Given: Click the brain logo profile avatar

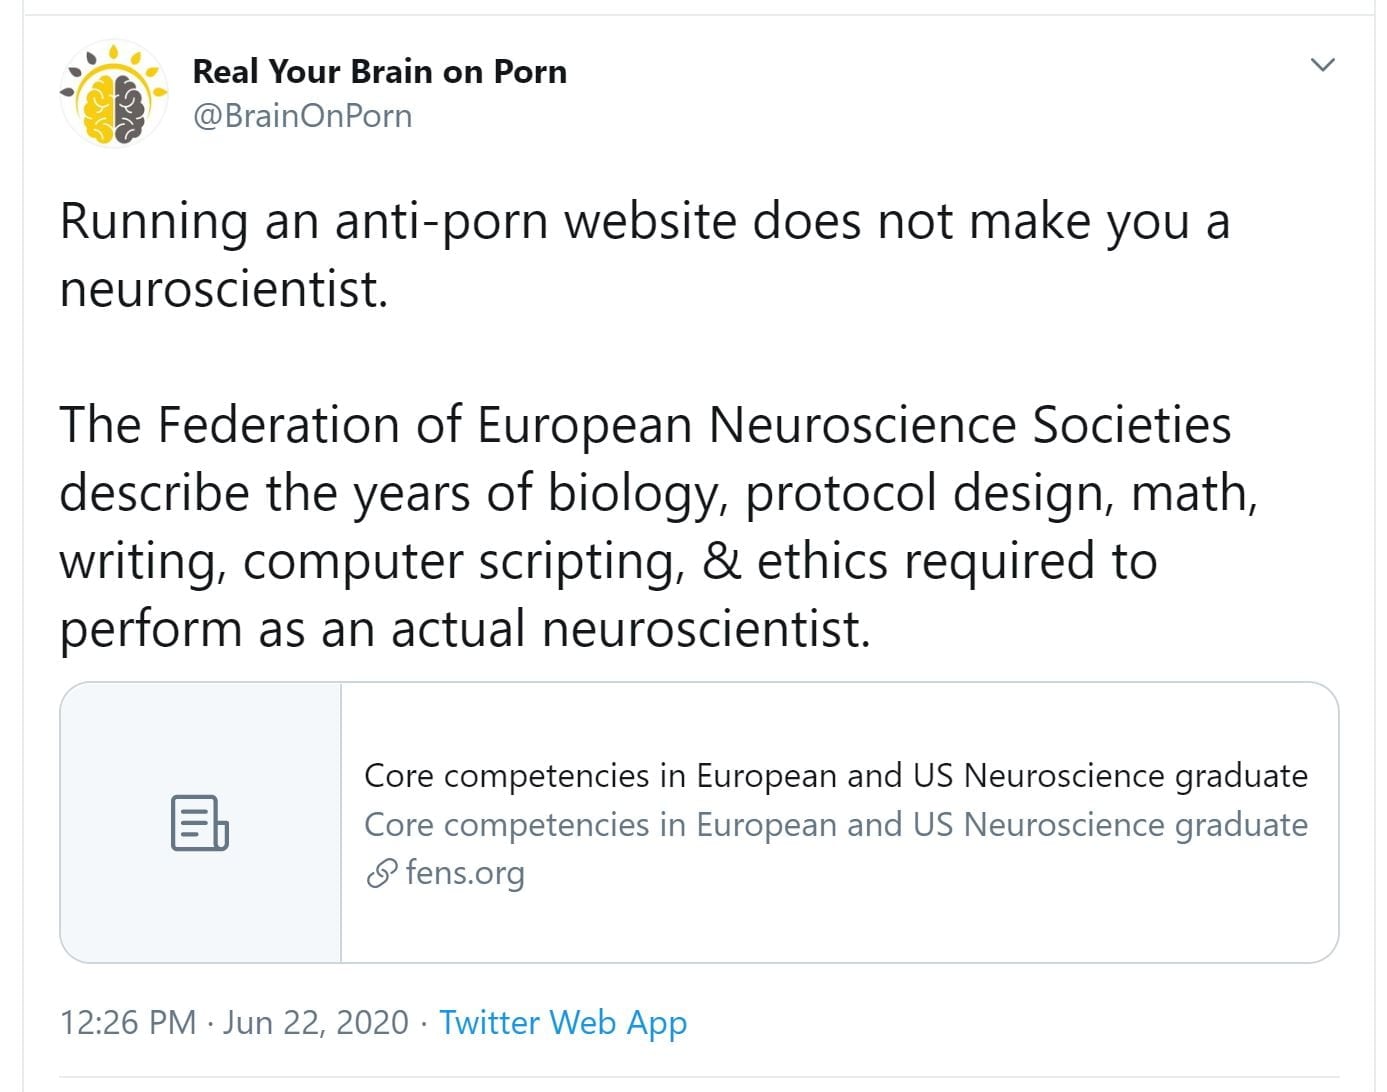Looking at the screenshot, I should (114, 93).
